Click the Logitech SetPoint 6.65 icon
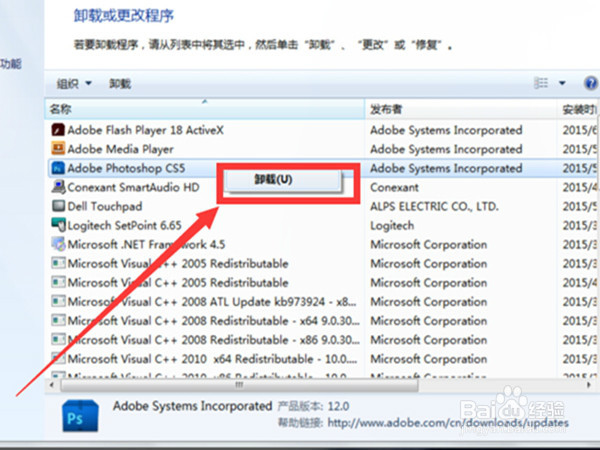 click(x=58, y=225)
